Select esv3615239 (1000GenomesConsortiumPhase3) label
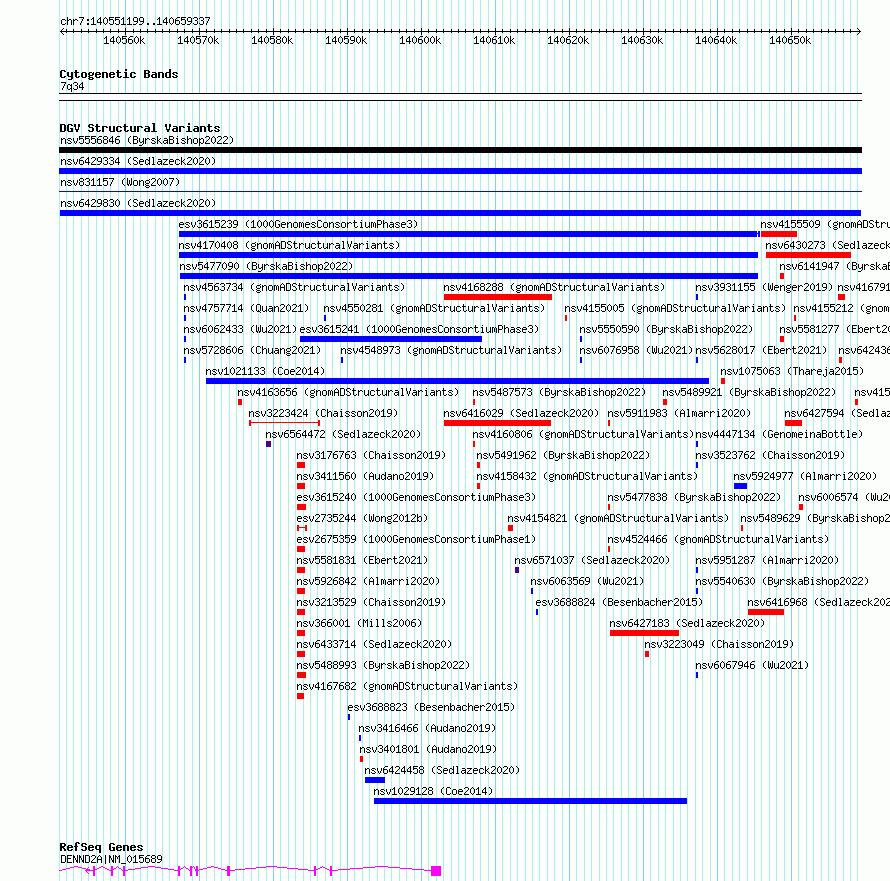This screenshot has height=881, width=890. click(x=298, y=224)
